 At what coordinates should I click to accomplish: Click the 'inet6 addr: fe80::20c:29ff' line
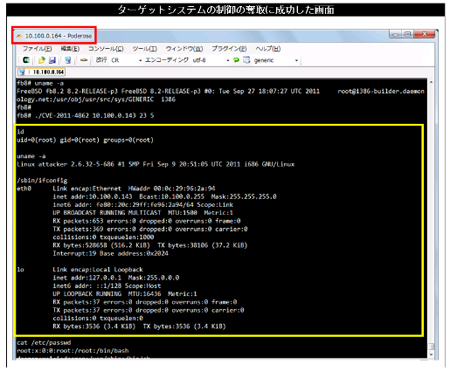click(x=143, y=205)
